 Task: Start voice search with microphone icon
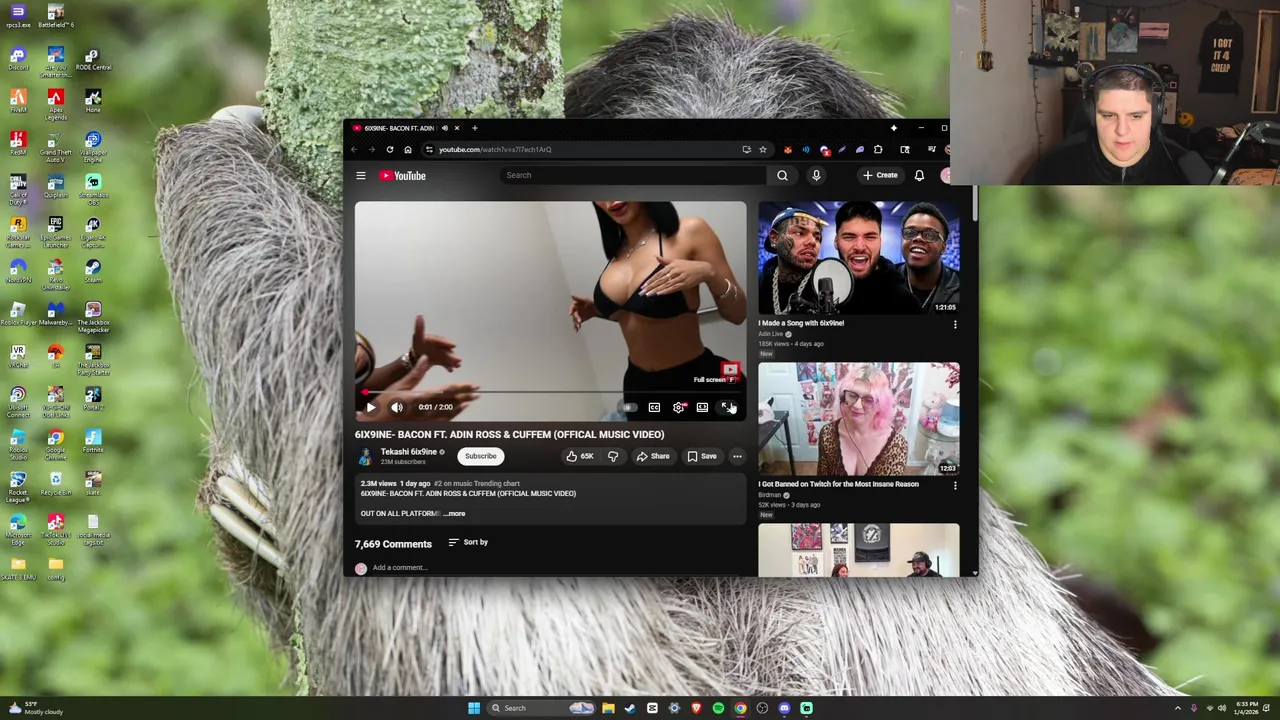click(x=816, y=176)
